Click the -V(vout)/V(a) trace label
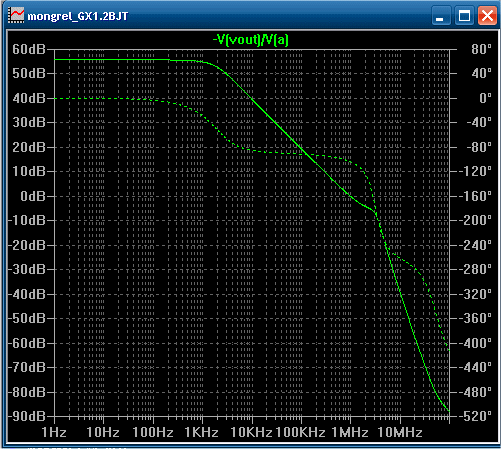Viewport: 501px width, 449px height. click(251, 40)
